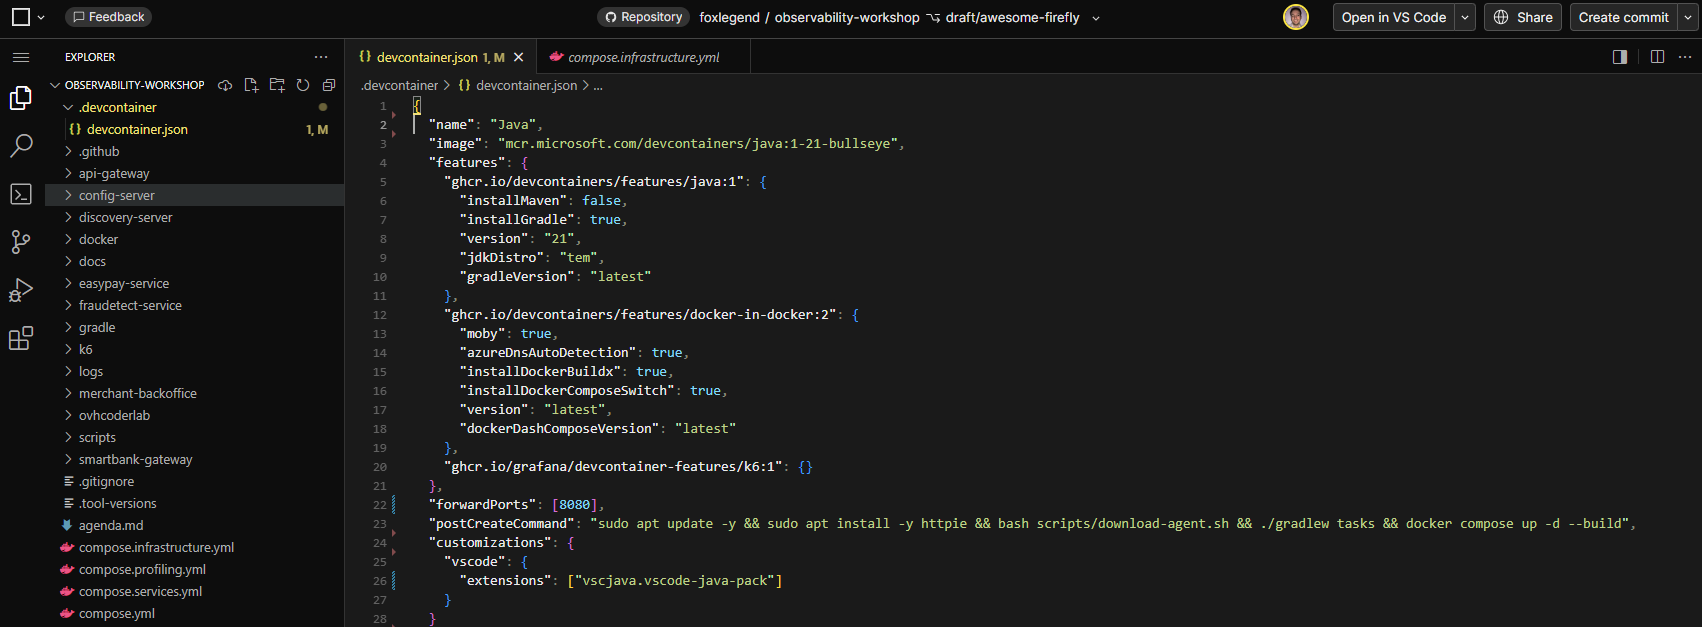The height and width of the screenshot is (627, 1702).
Task: Open the branch dropdown next to draft/awesome-firefly
Action: pos(1096,18)
